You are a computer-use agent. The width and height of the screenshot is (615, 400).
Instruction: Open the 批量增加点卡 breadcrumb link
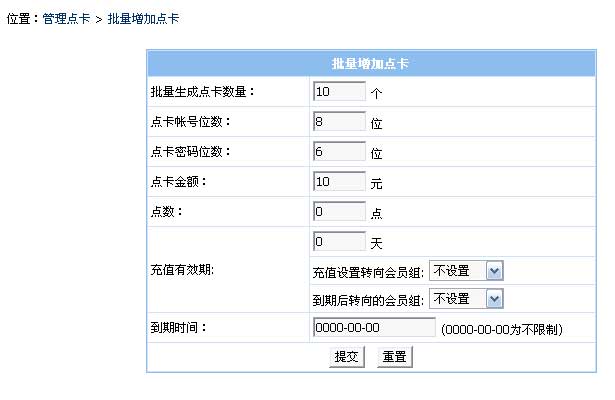(x=143, y=19)
